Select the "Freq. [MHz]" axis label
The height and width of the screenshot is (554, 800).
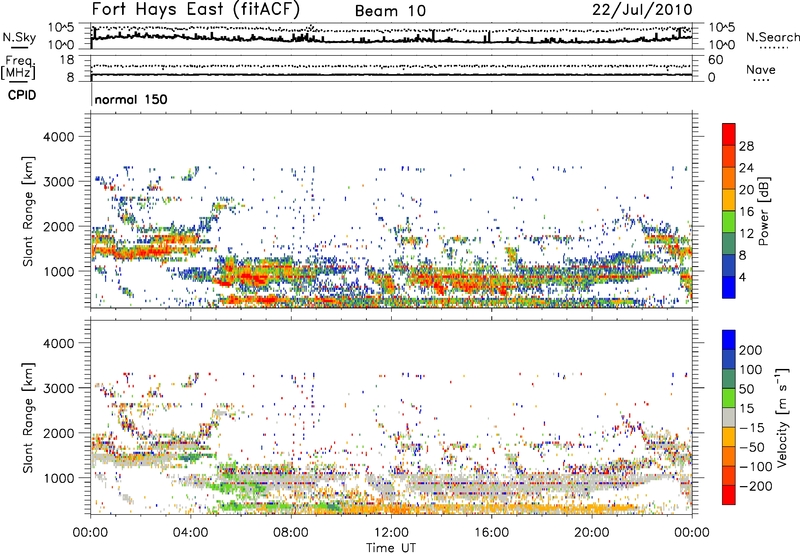18,67
